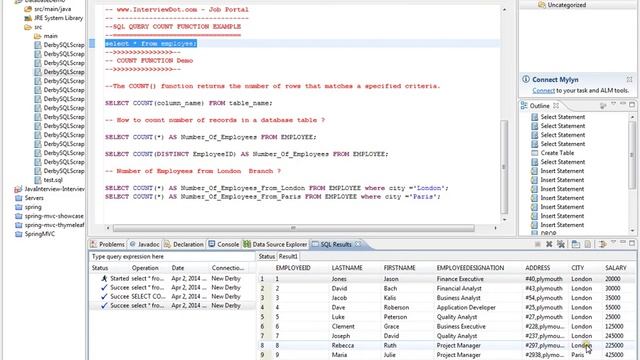Select spring-mvc-thymeleaf project

click(x=54, y=225)
